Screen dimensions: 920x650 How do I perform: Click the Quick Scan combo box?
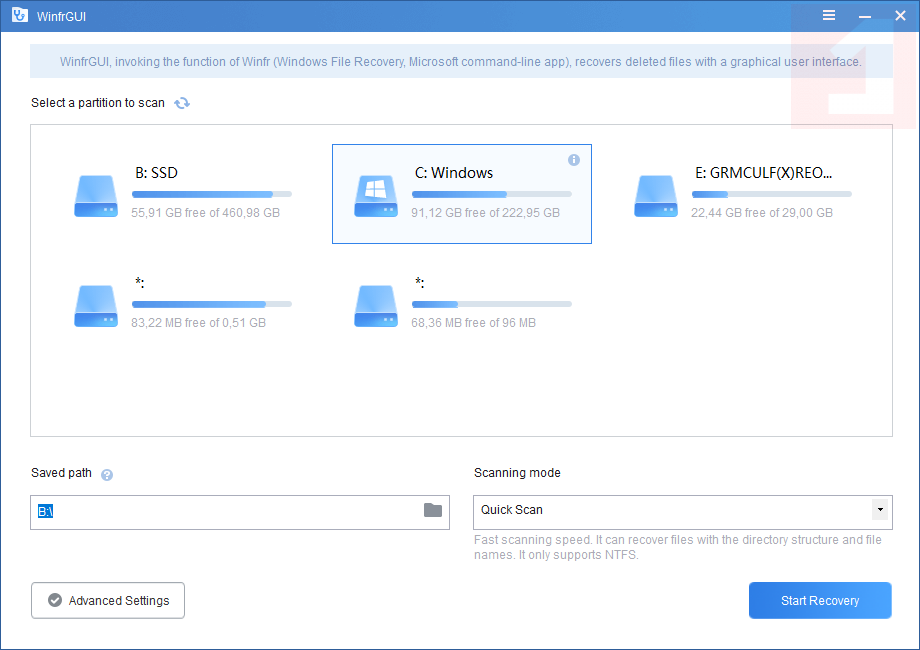[683, 512]
